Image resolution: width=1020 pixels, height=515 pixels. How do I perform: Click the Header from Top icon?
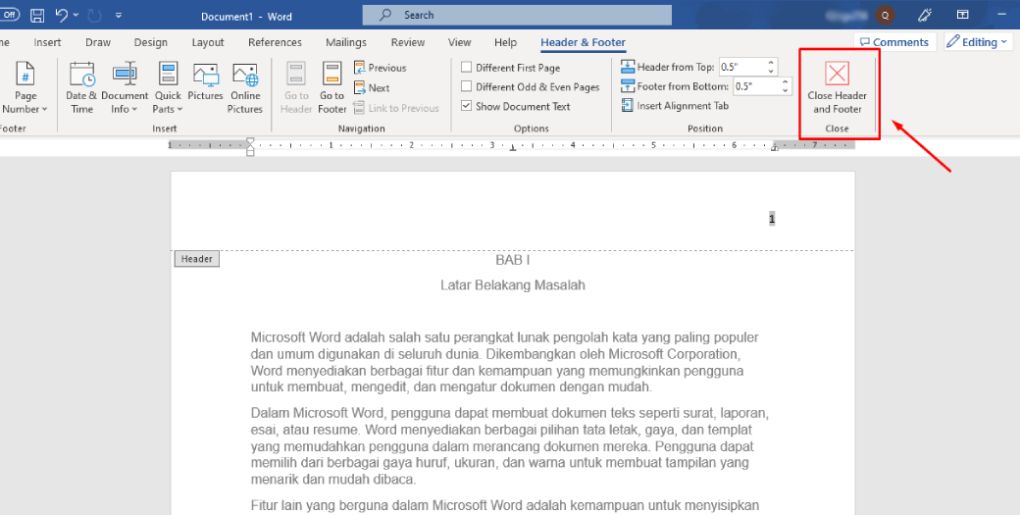click(x=628, y=67)
